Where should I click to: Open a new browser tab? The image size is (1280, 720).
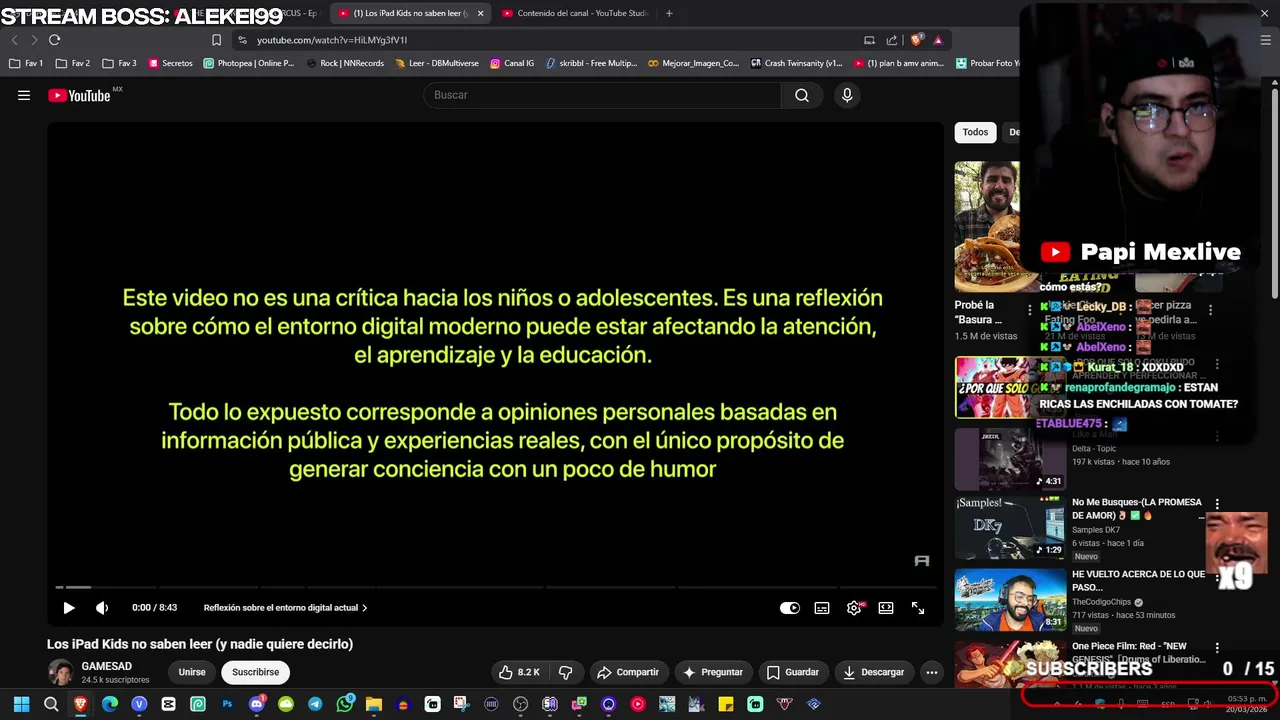pos(669,13)
